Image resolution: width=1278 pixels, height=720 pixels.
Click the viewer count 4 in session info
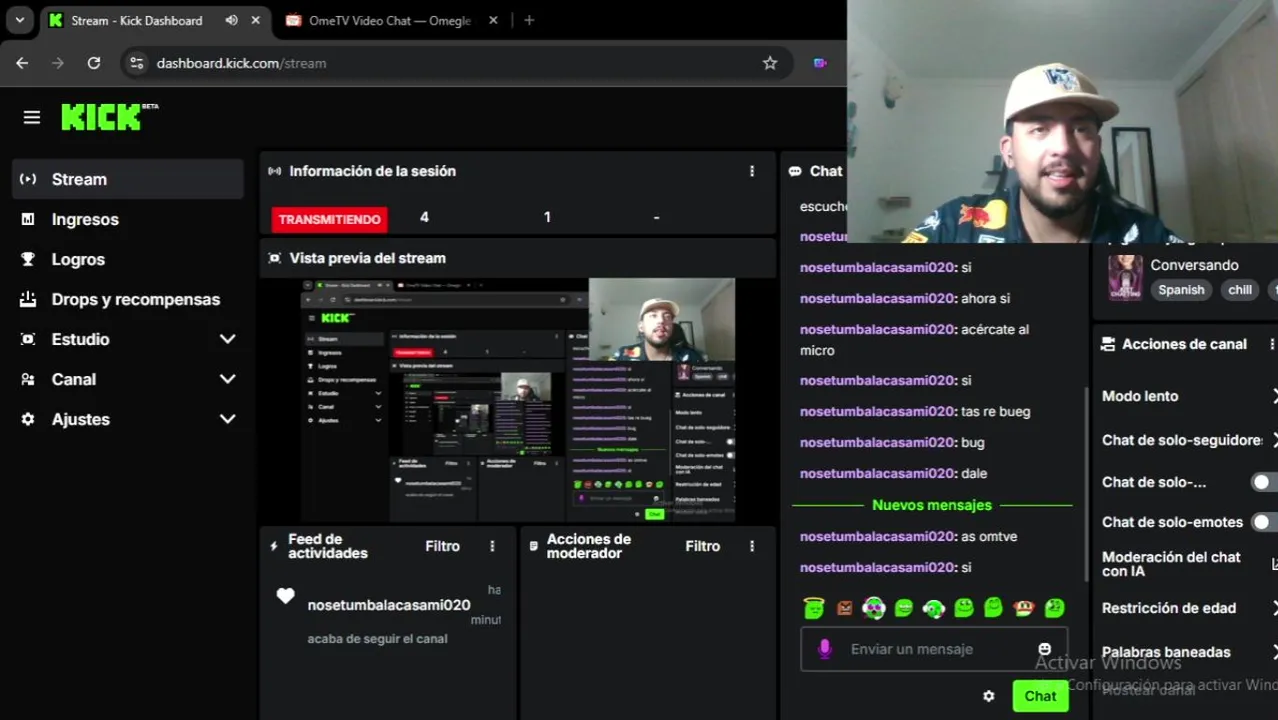tap(424, 217)
